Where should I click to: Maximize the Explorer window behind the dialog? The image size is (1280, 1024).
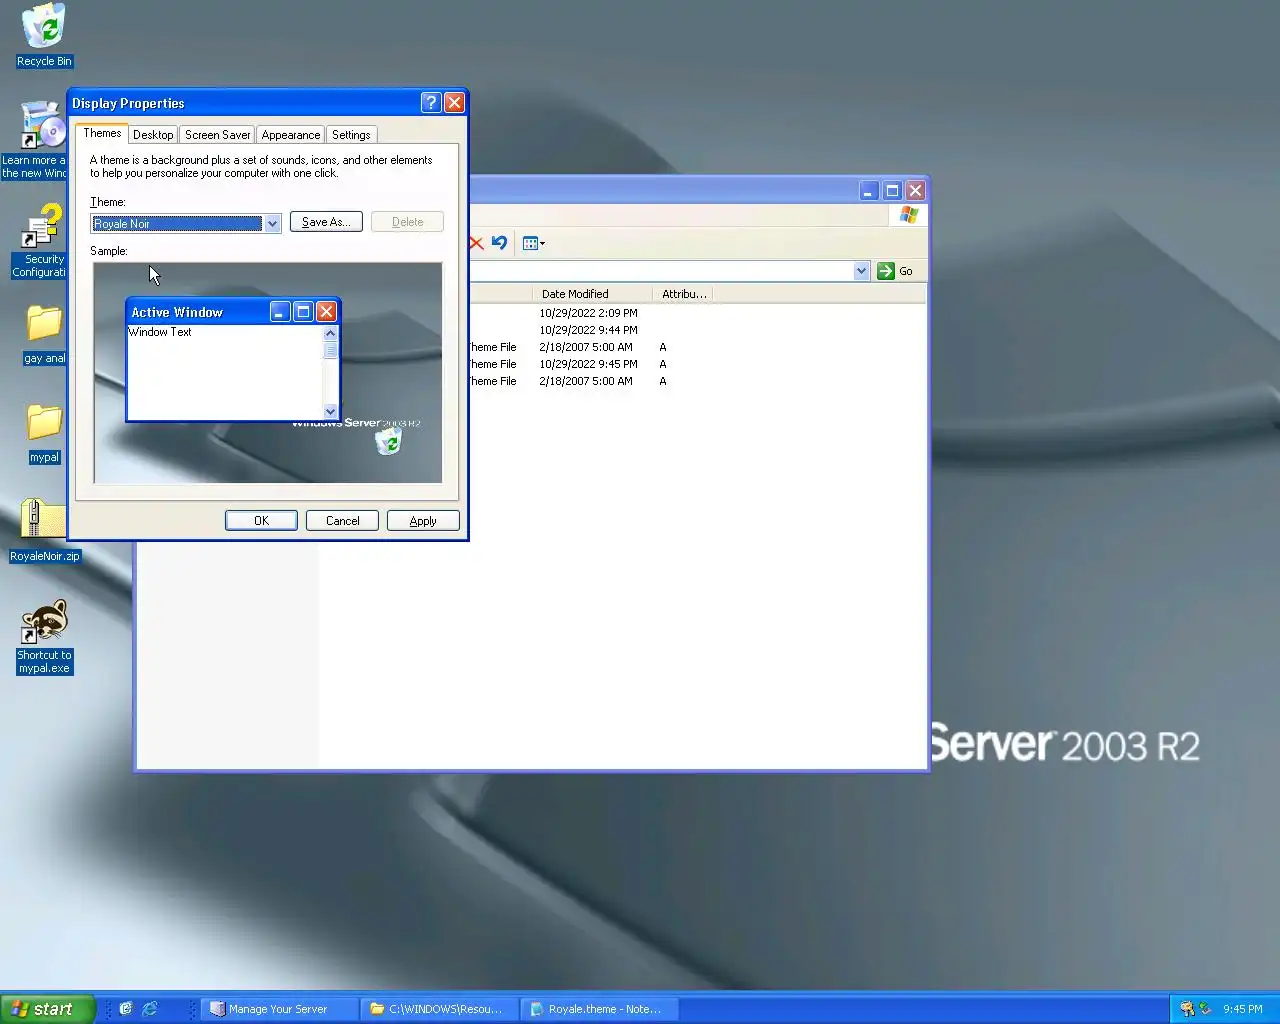click(x=892, y=190)
